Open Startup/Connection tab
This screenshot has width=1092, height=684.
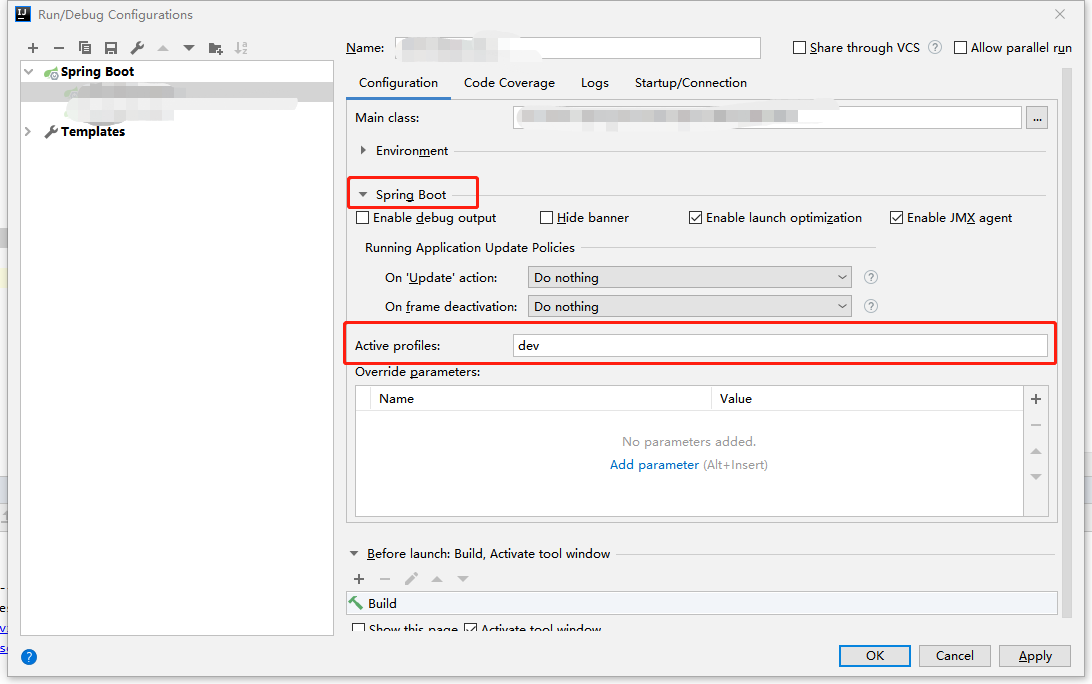click(690, 83)
